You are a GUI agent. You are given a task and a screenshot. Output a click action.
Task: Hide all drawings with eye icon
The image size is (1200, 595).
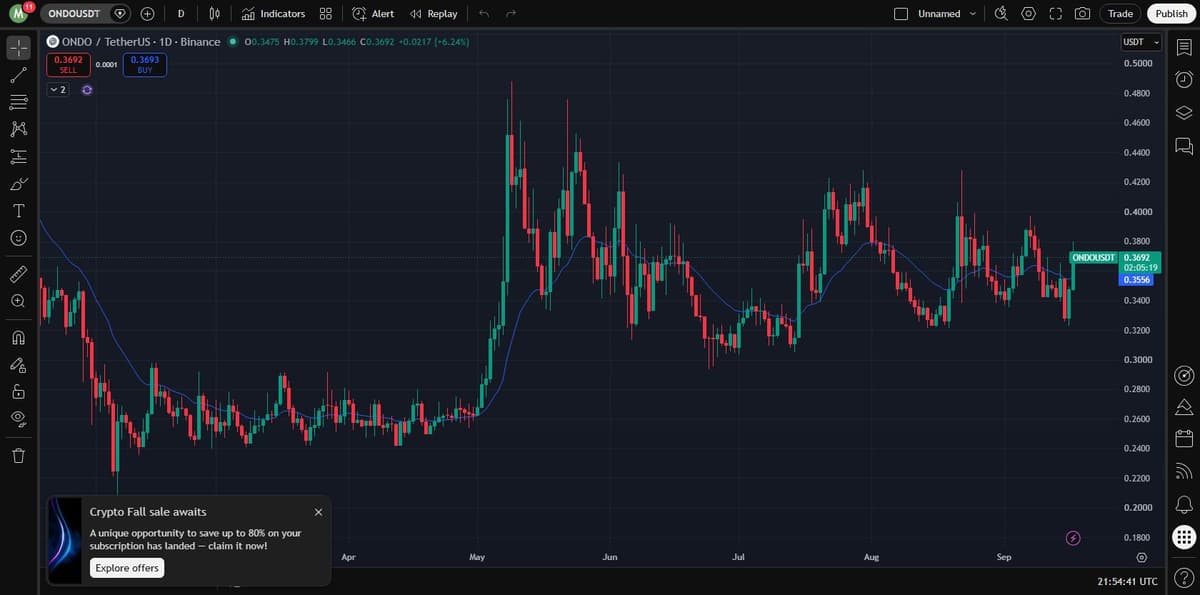[18, 418]
